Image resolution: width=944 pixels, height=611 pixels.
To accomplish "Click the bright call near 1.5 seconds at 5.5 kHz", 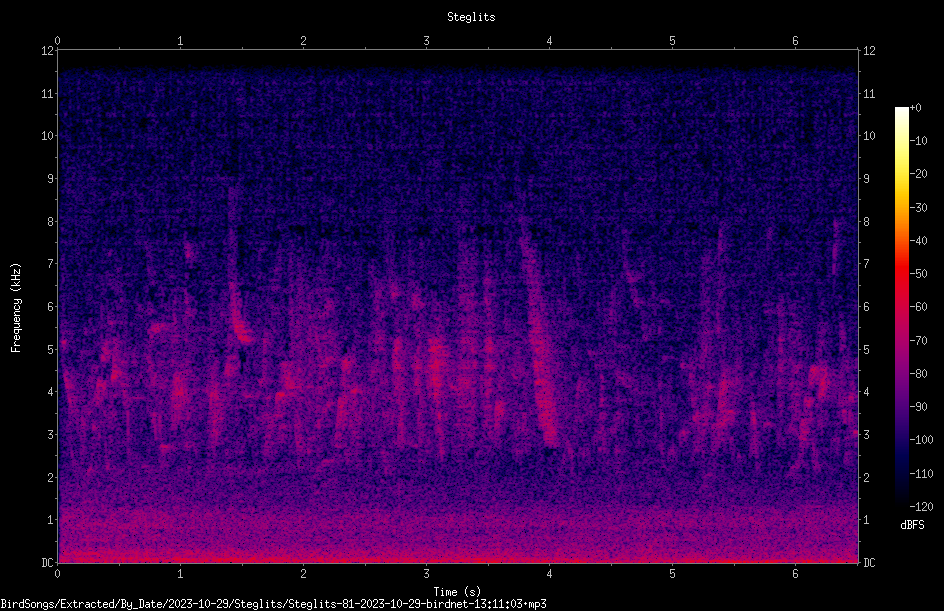I will 242,330.
